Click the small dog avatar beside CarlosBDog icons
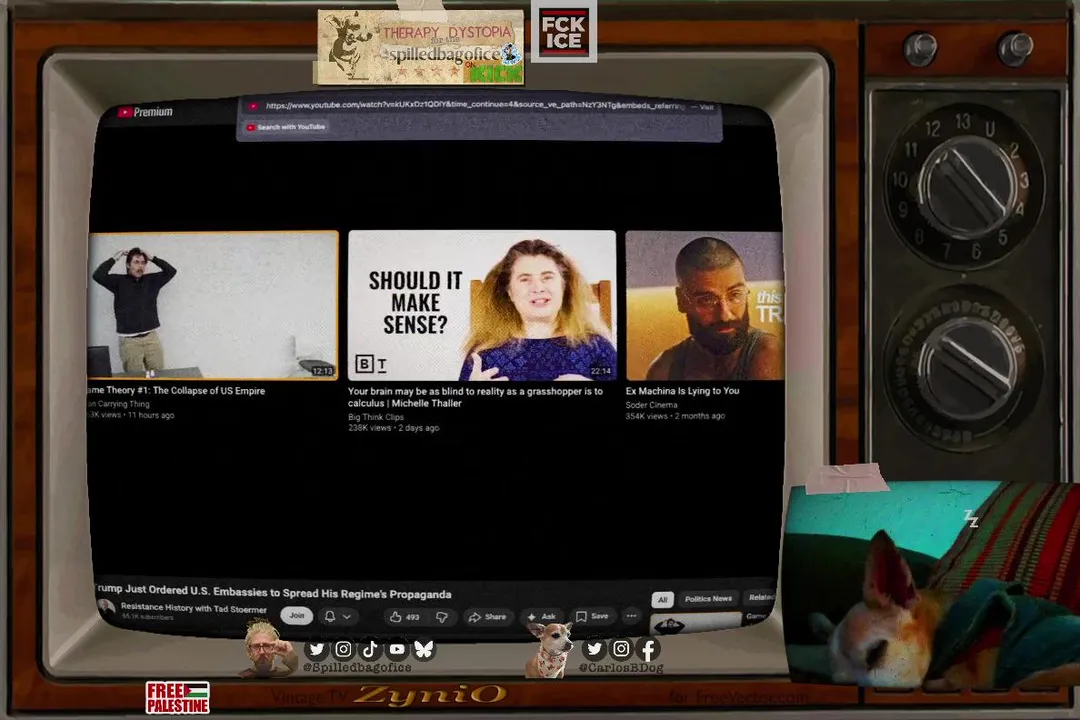Viewport: 1080px width, 720px height. coord(550,650)
